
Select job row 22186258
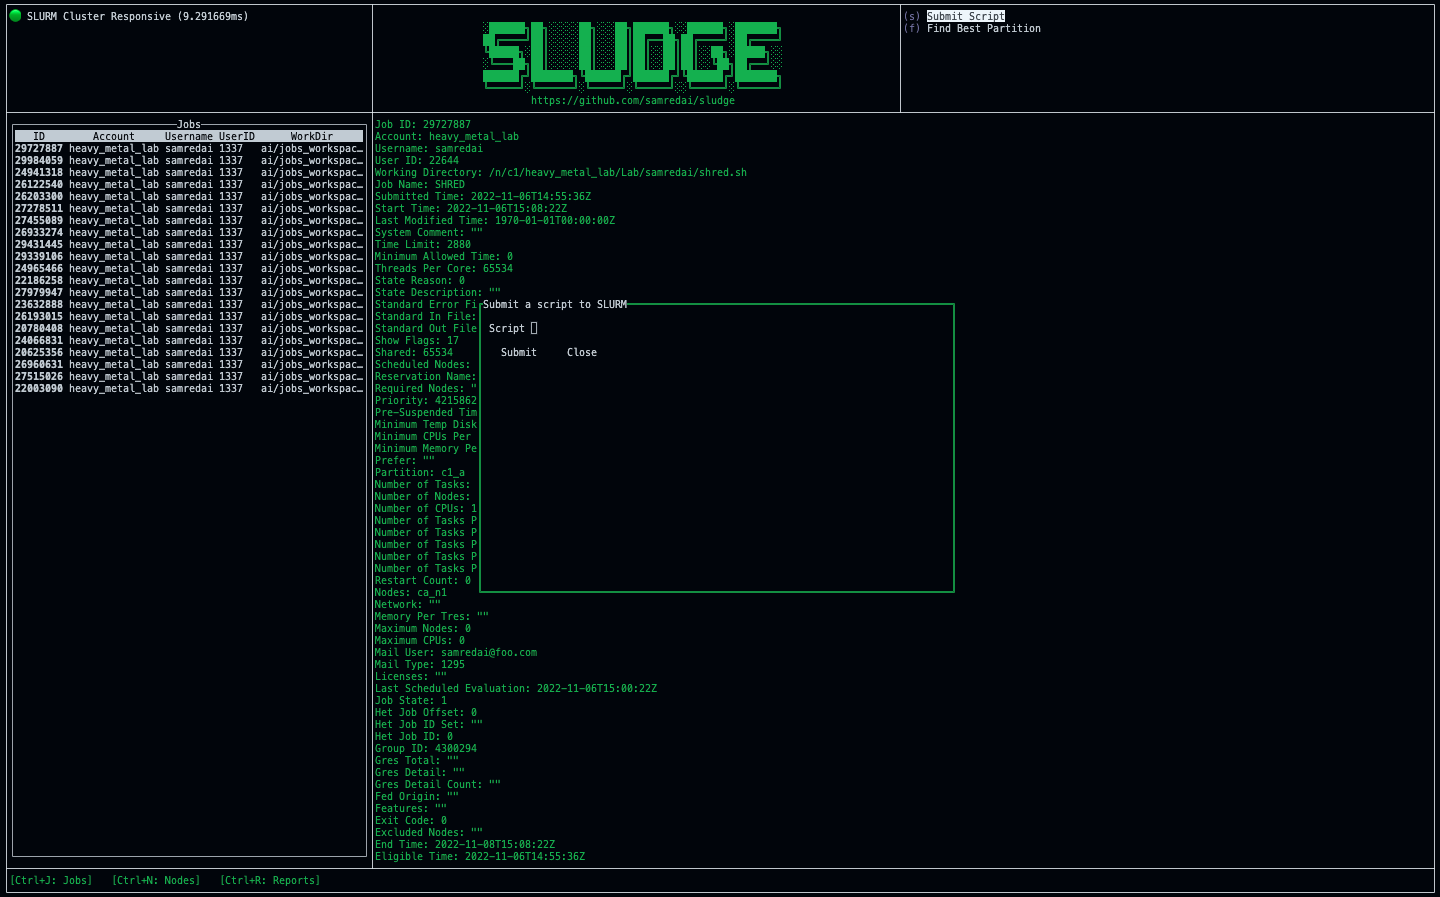click(x=189, y=280)
